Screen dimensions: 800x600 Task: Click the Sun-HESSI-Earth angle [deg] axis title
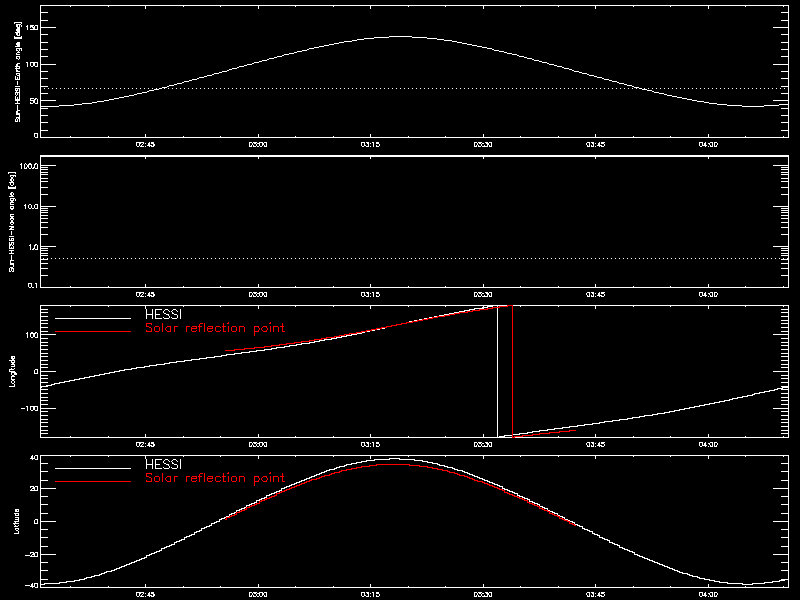(17, 72)
